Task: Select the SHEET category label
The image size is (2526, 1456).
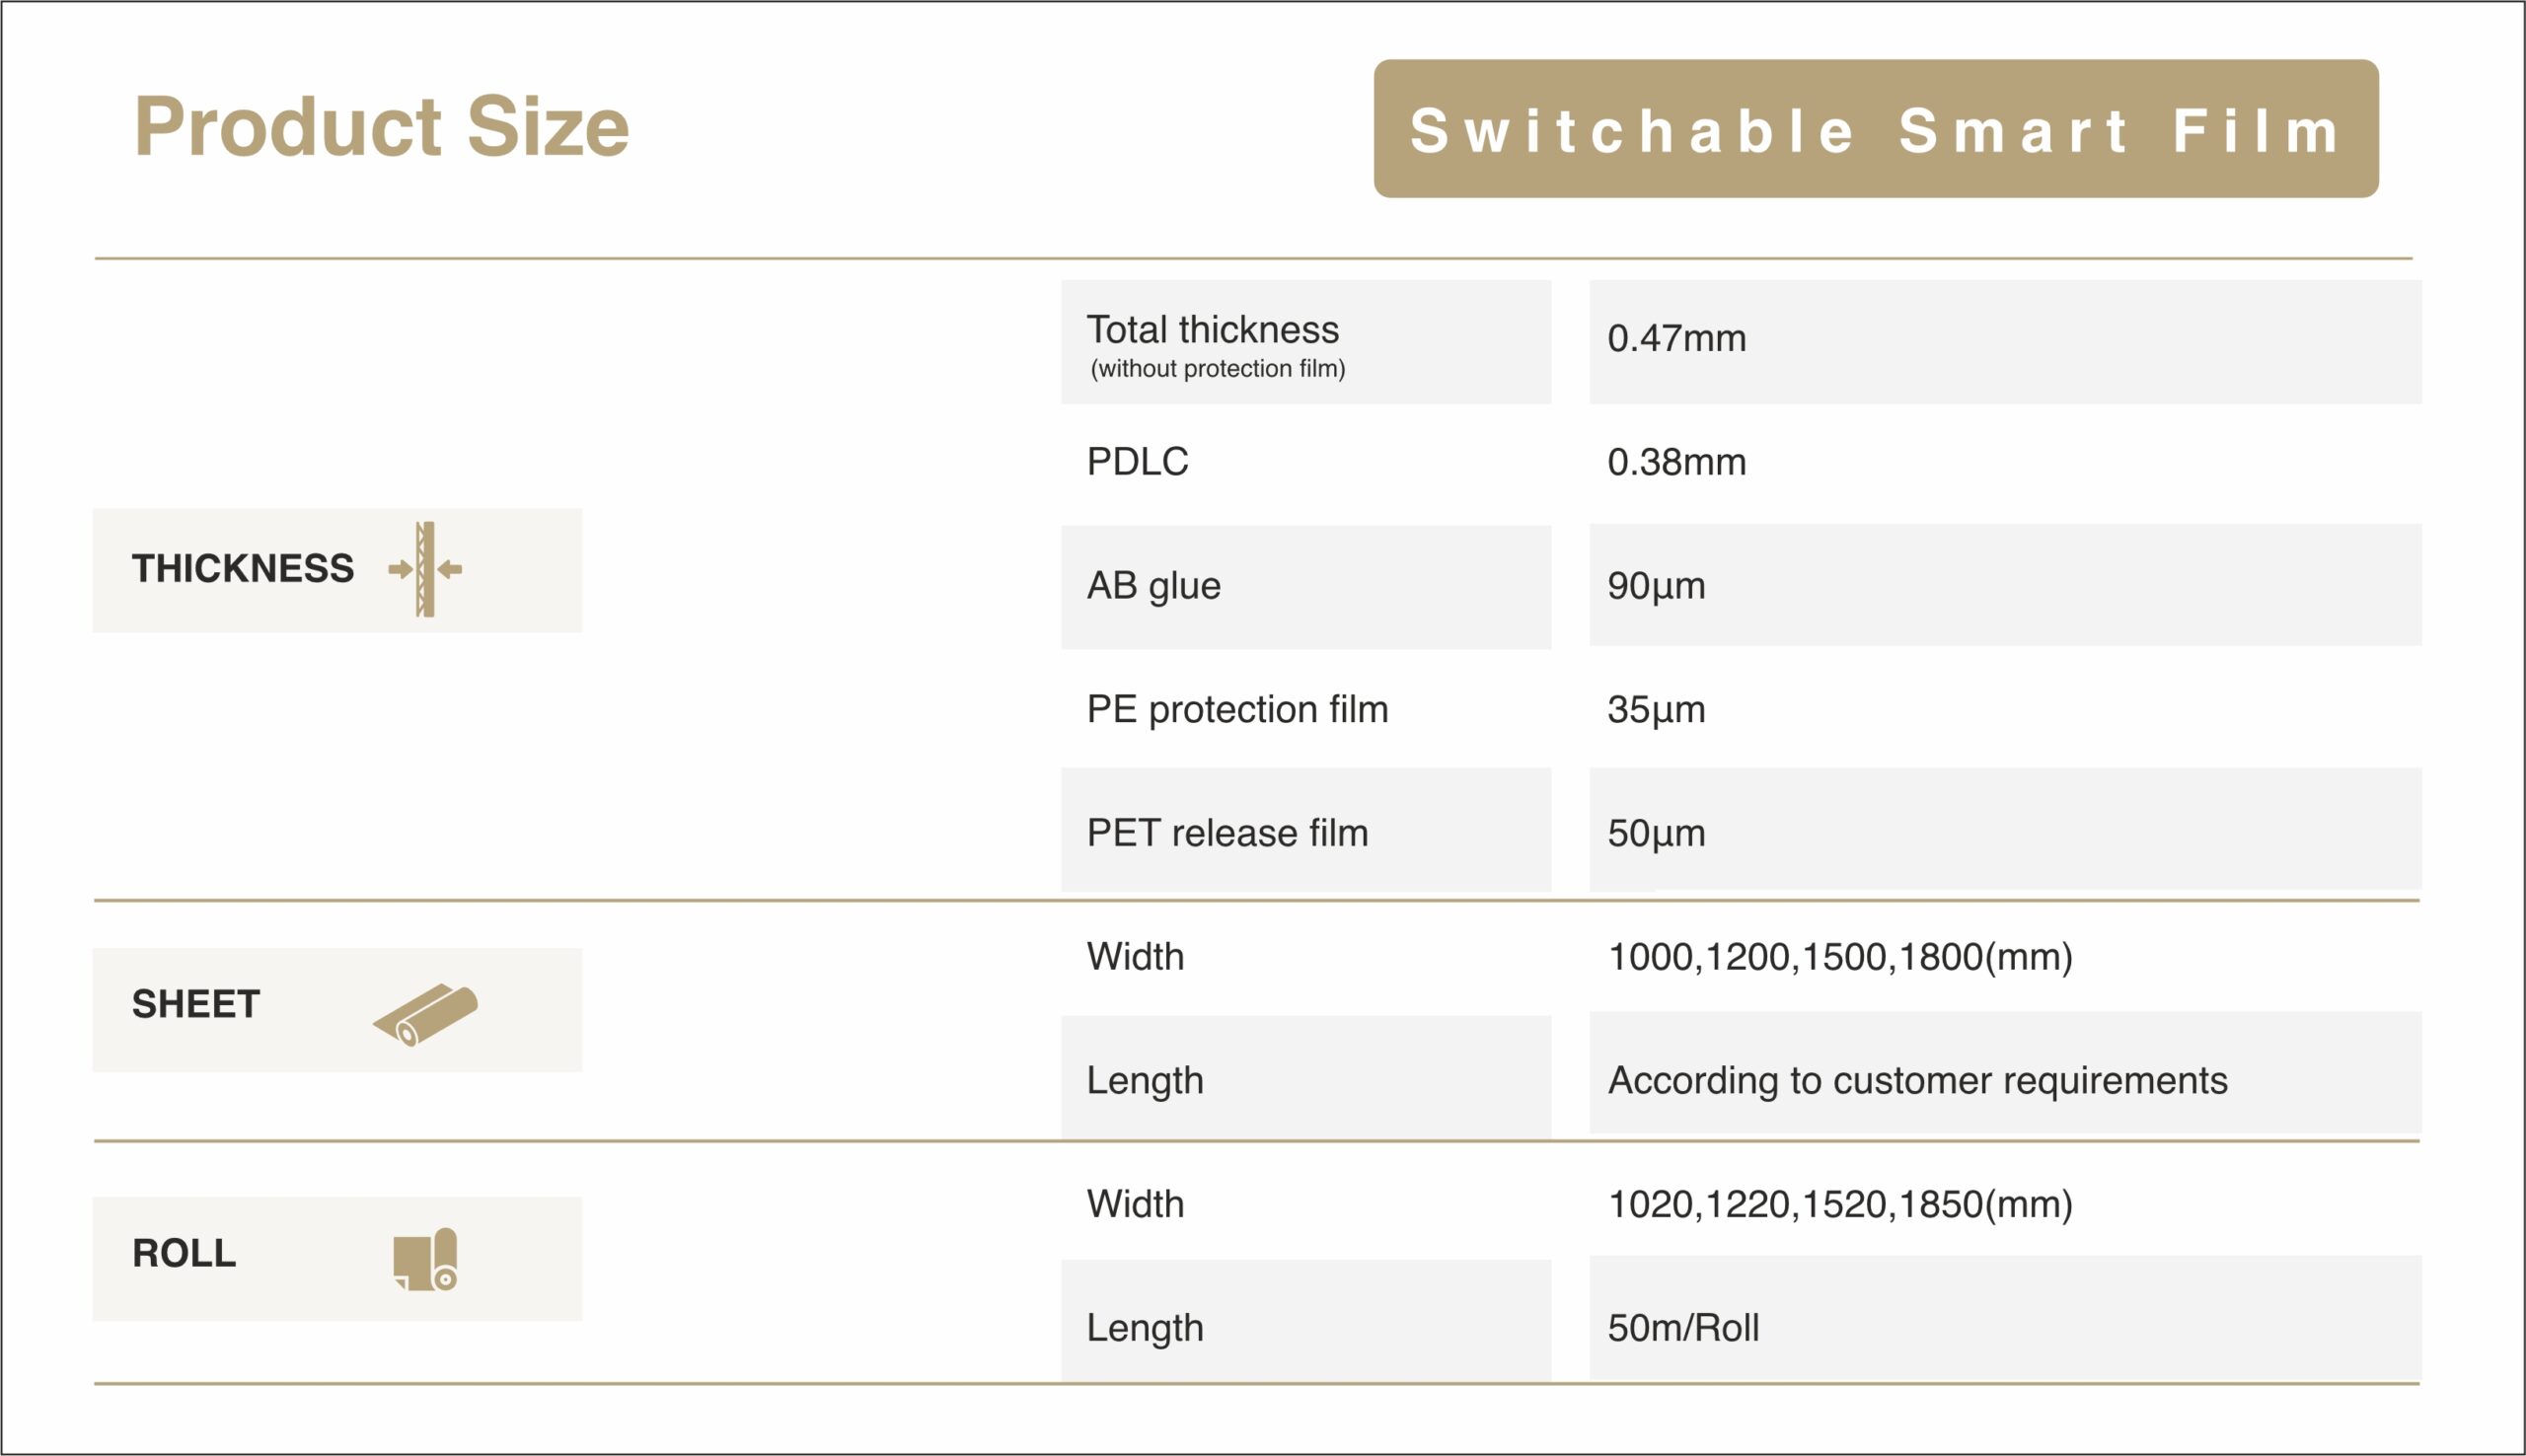Action: tap(196, 1004)
